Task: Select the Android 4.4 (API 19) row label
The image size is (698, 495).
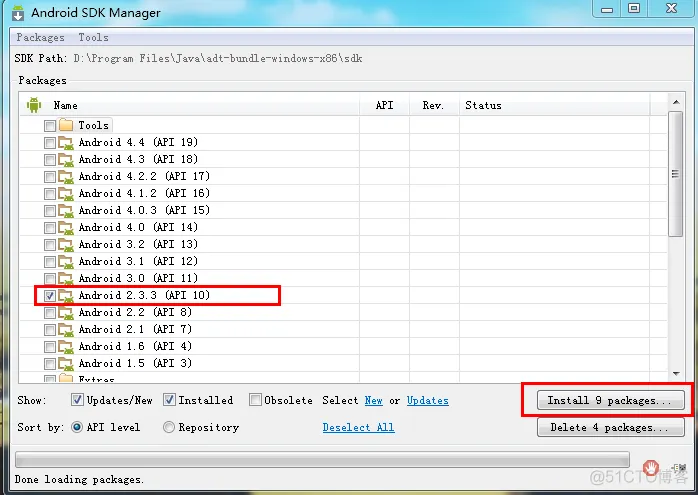Action: point(138,142)
